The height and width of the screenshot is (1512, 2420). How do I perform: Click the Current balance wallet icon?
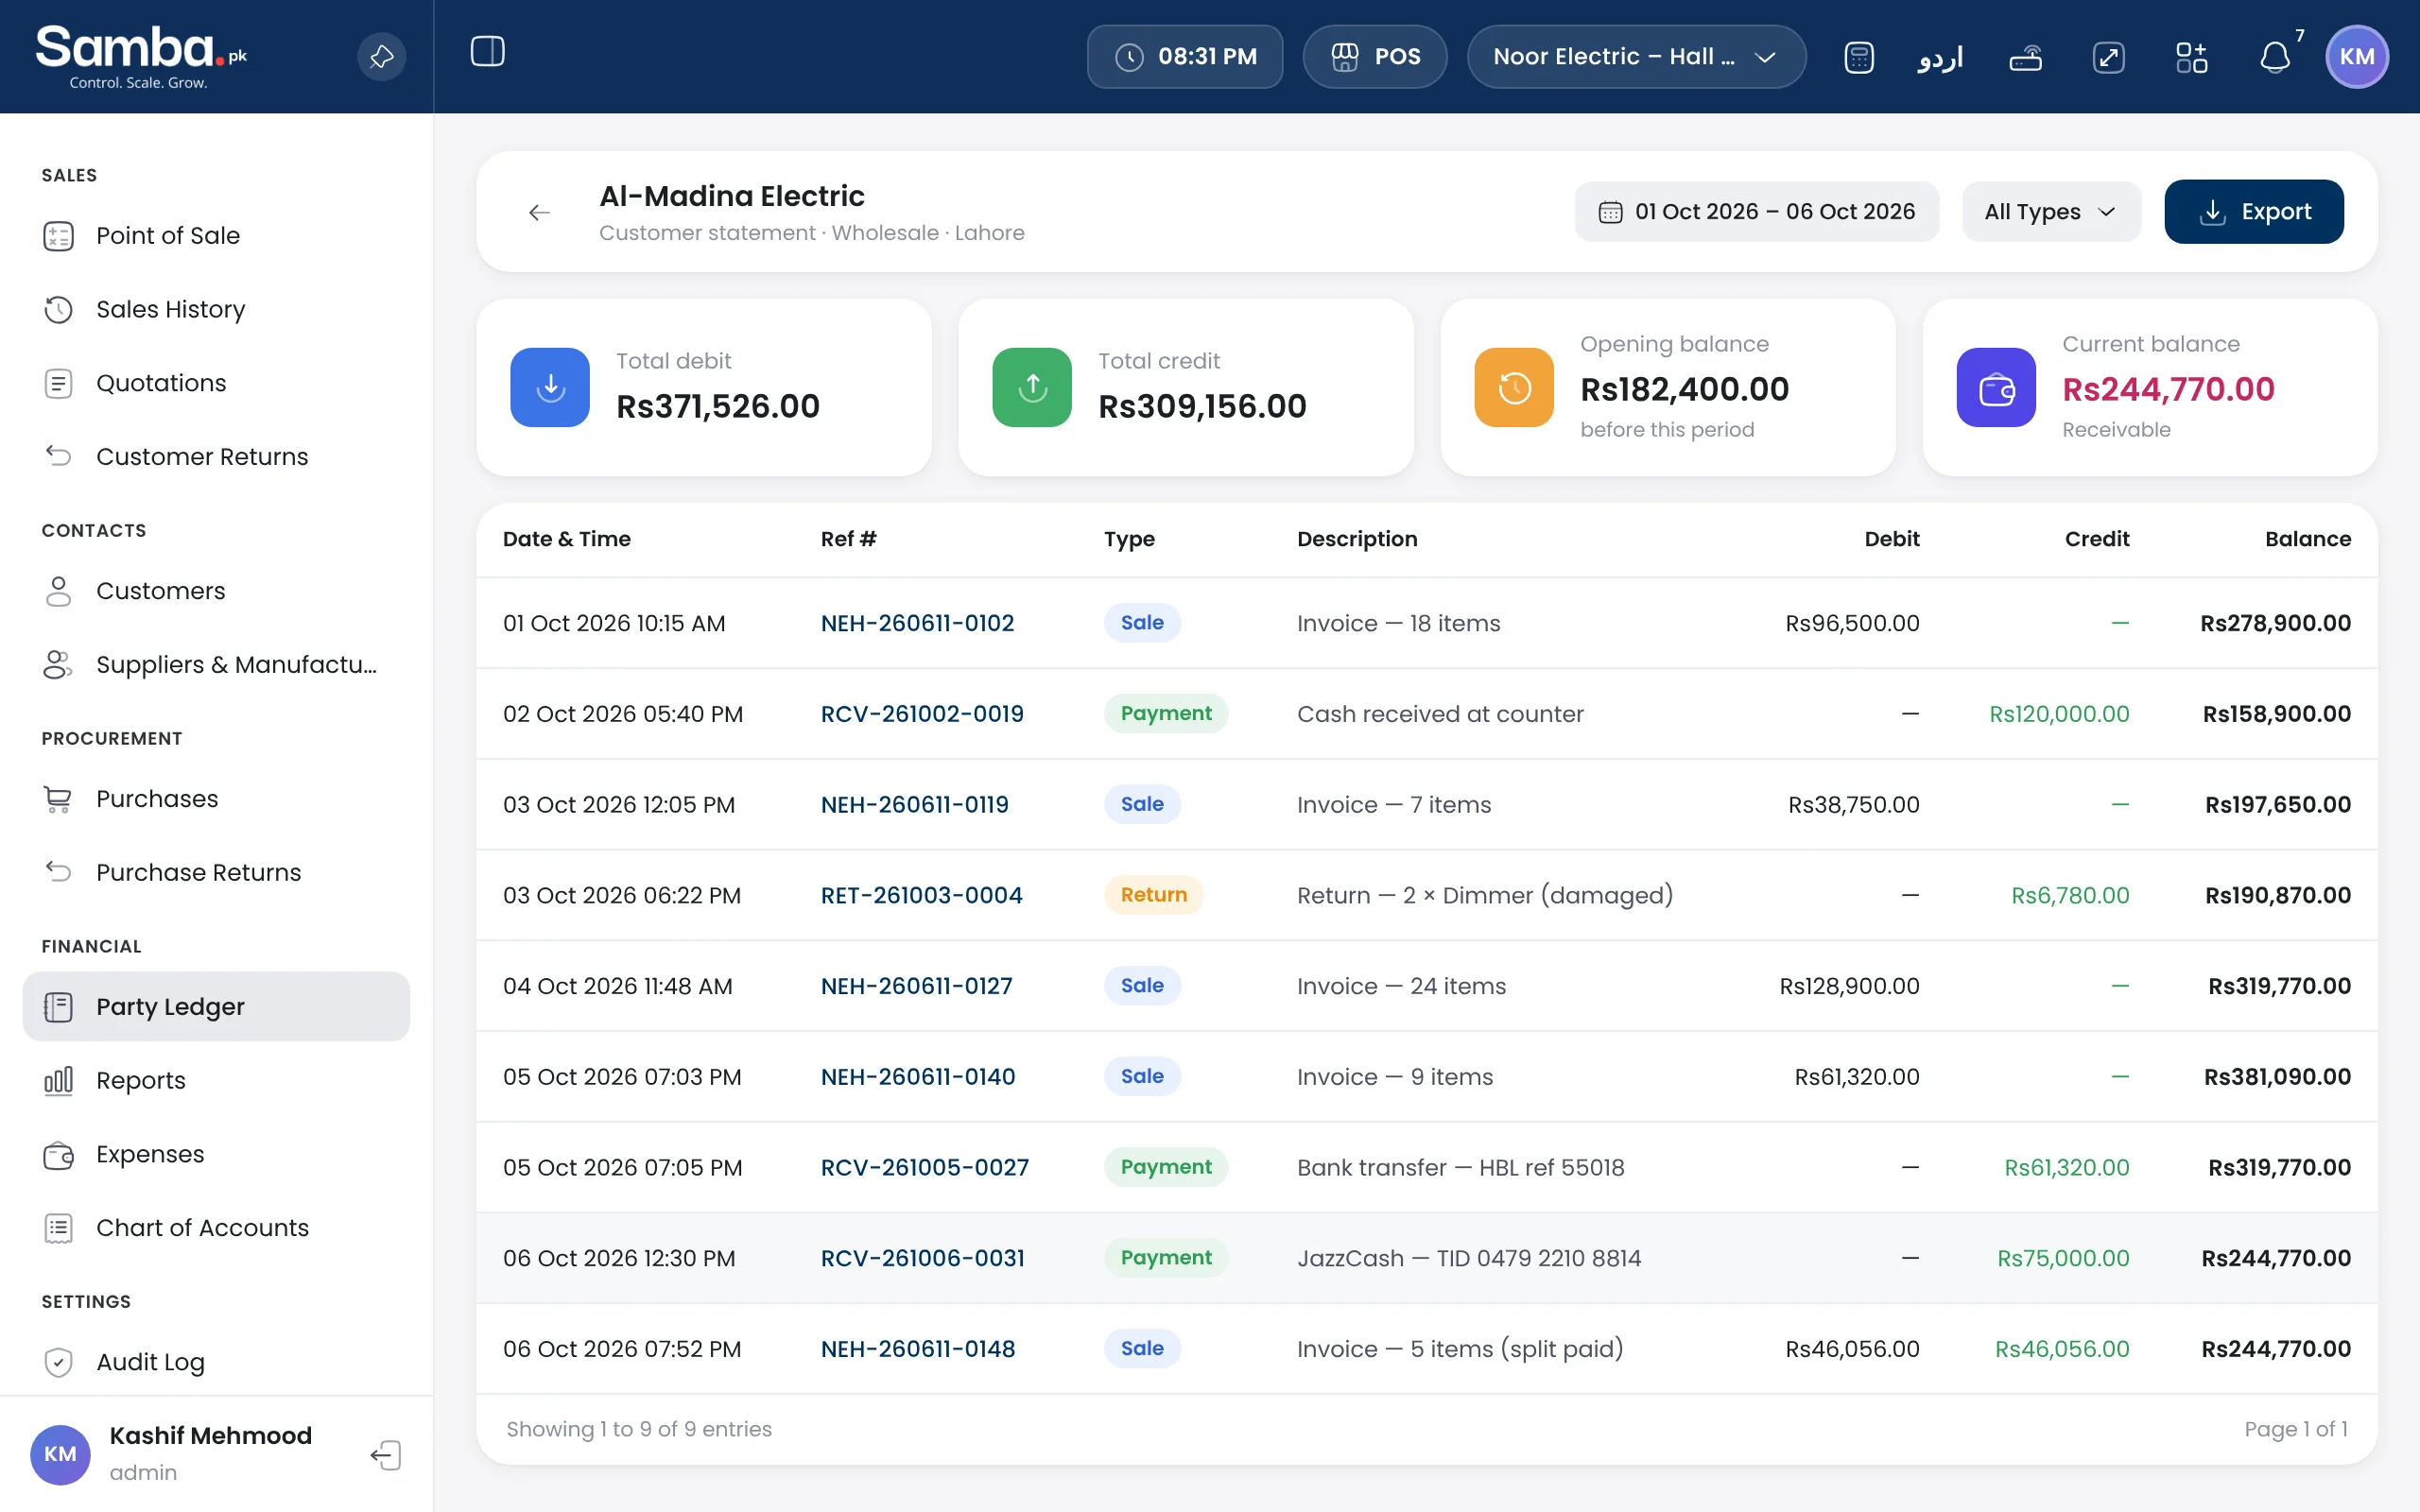1996,387
